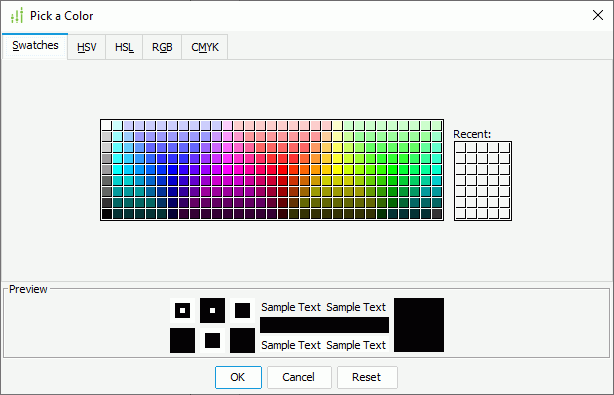The image size is (614, 395).
Task: Select the first empty cell in the Recent grid
Action: tap(460, 148)
